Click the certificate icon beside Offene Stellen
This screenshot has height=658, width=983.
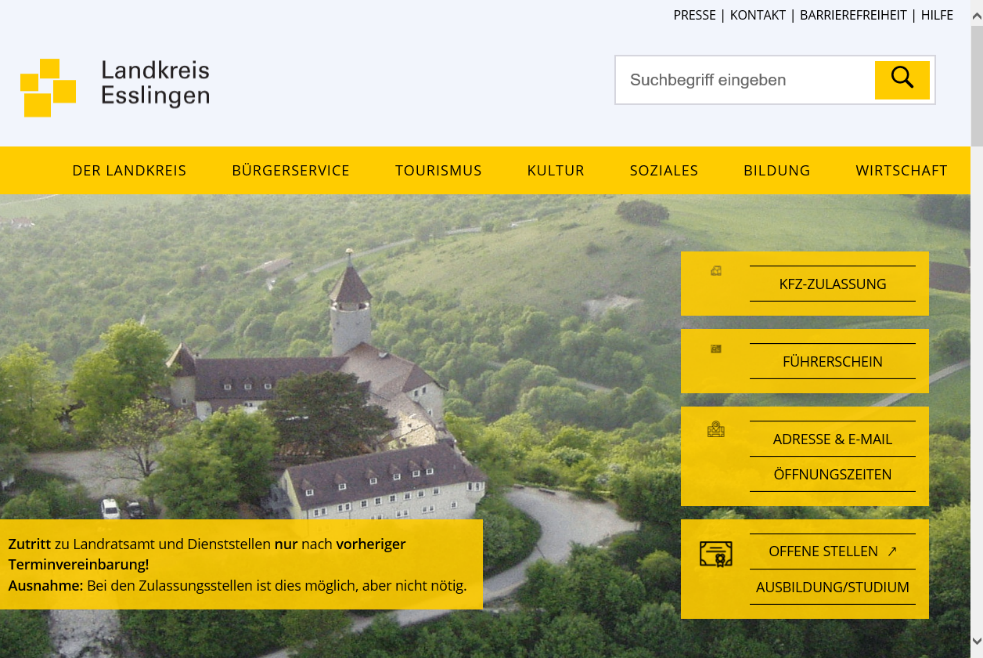(x=716, y=554)
